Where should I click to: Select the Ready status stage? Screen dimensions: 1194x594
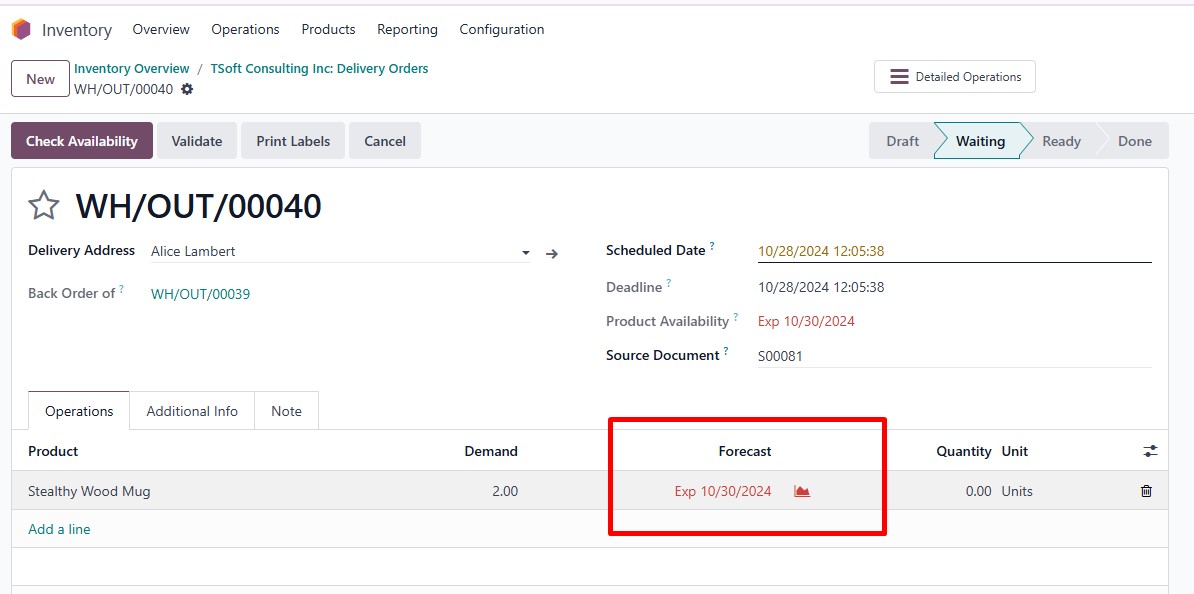[1062, 141]
